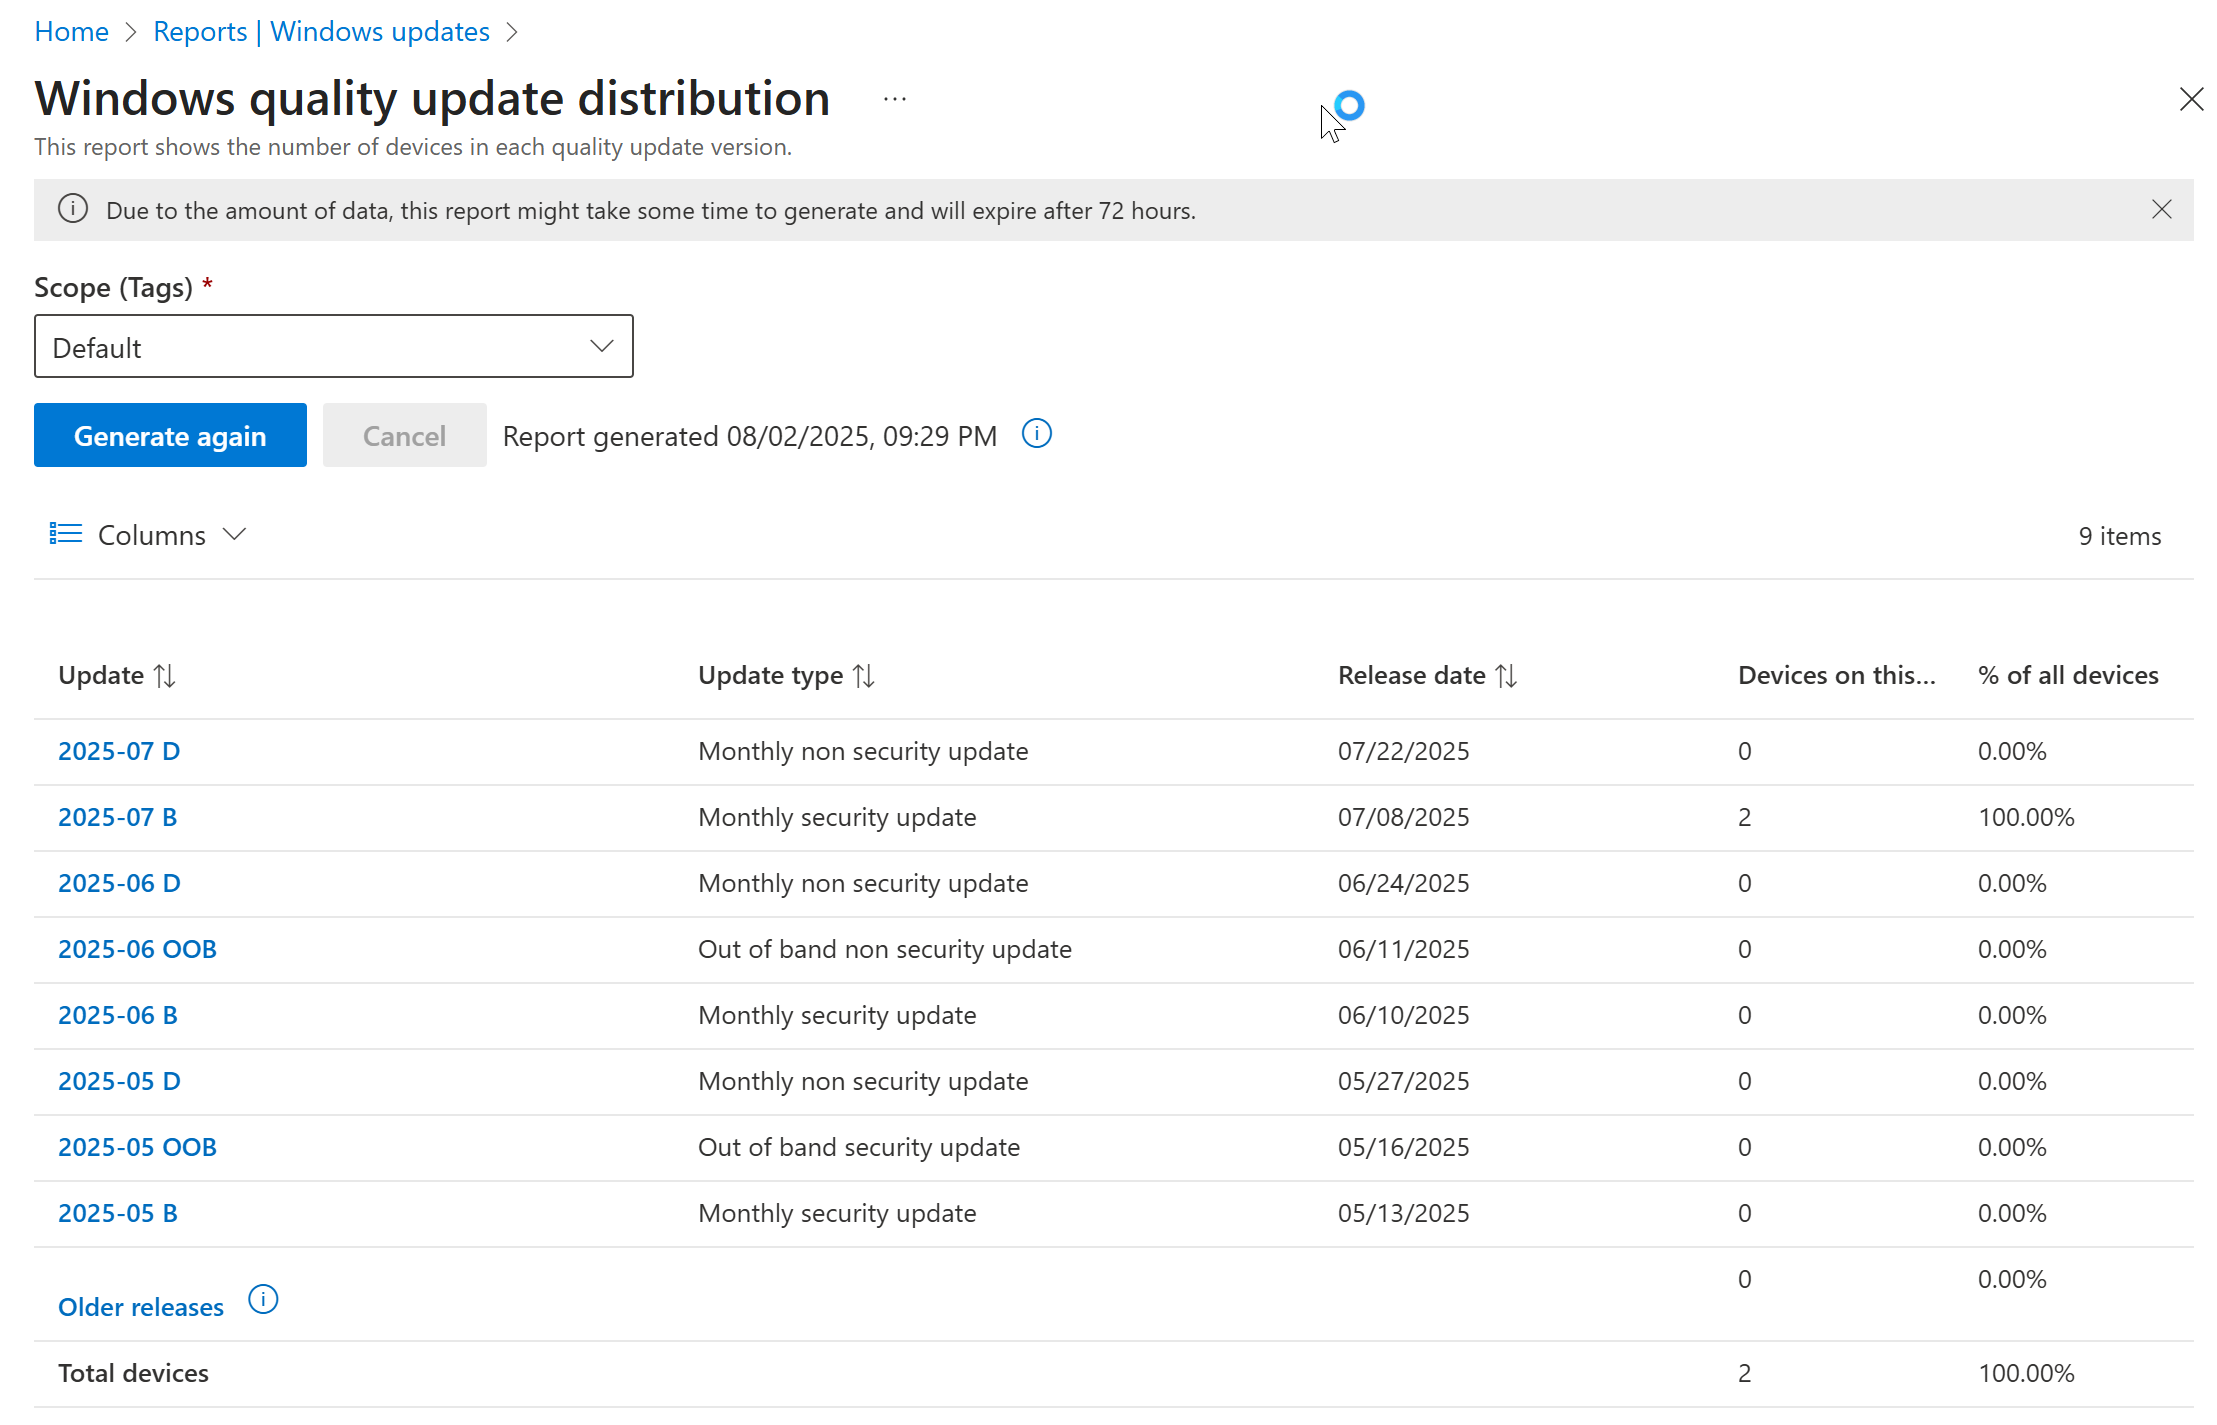Click the Devices on this... column header
This screenshot has height=1425, width=2217.
click(x=1836, y=675)
